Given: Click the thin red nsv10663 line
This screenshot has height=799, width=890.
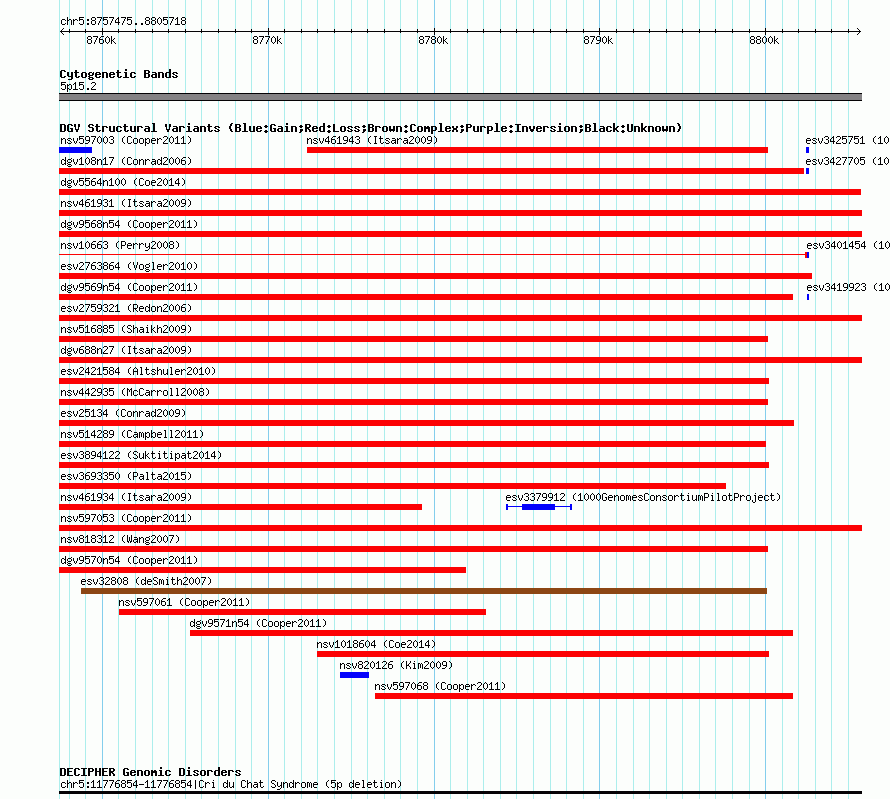Looking at the screenshot, I should (x=433, y=255).
